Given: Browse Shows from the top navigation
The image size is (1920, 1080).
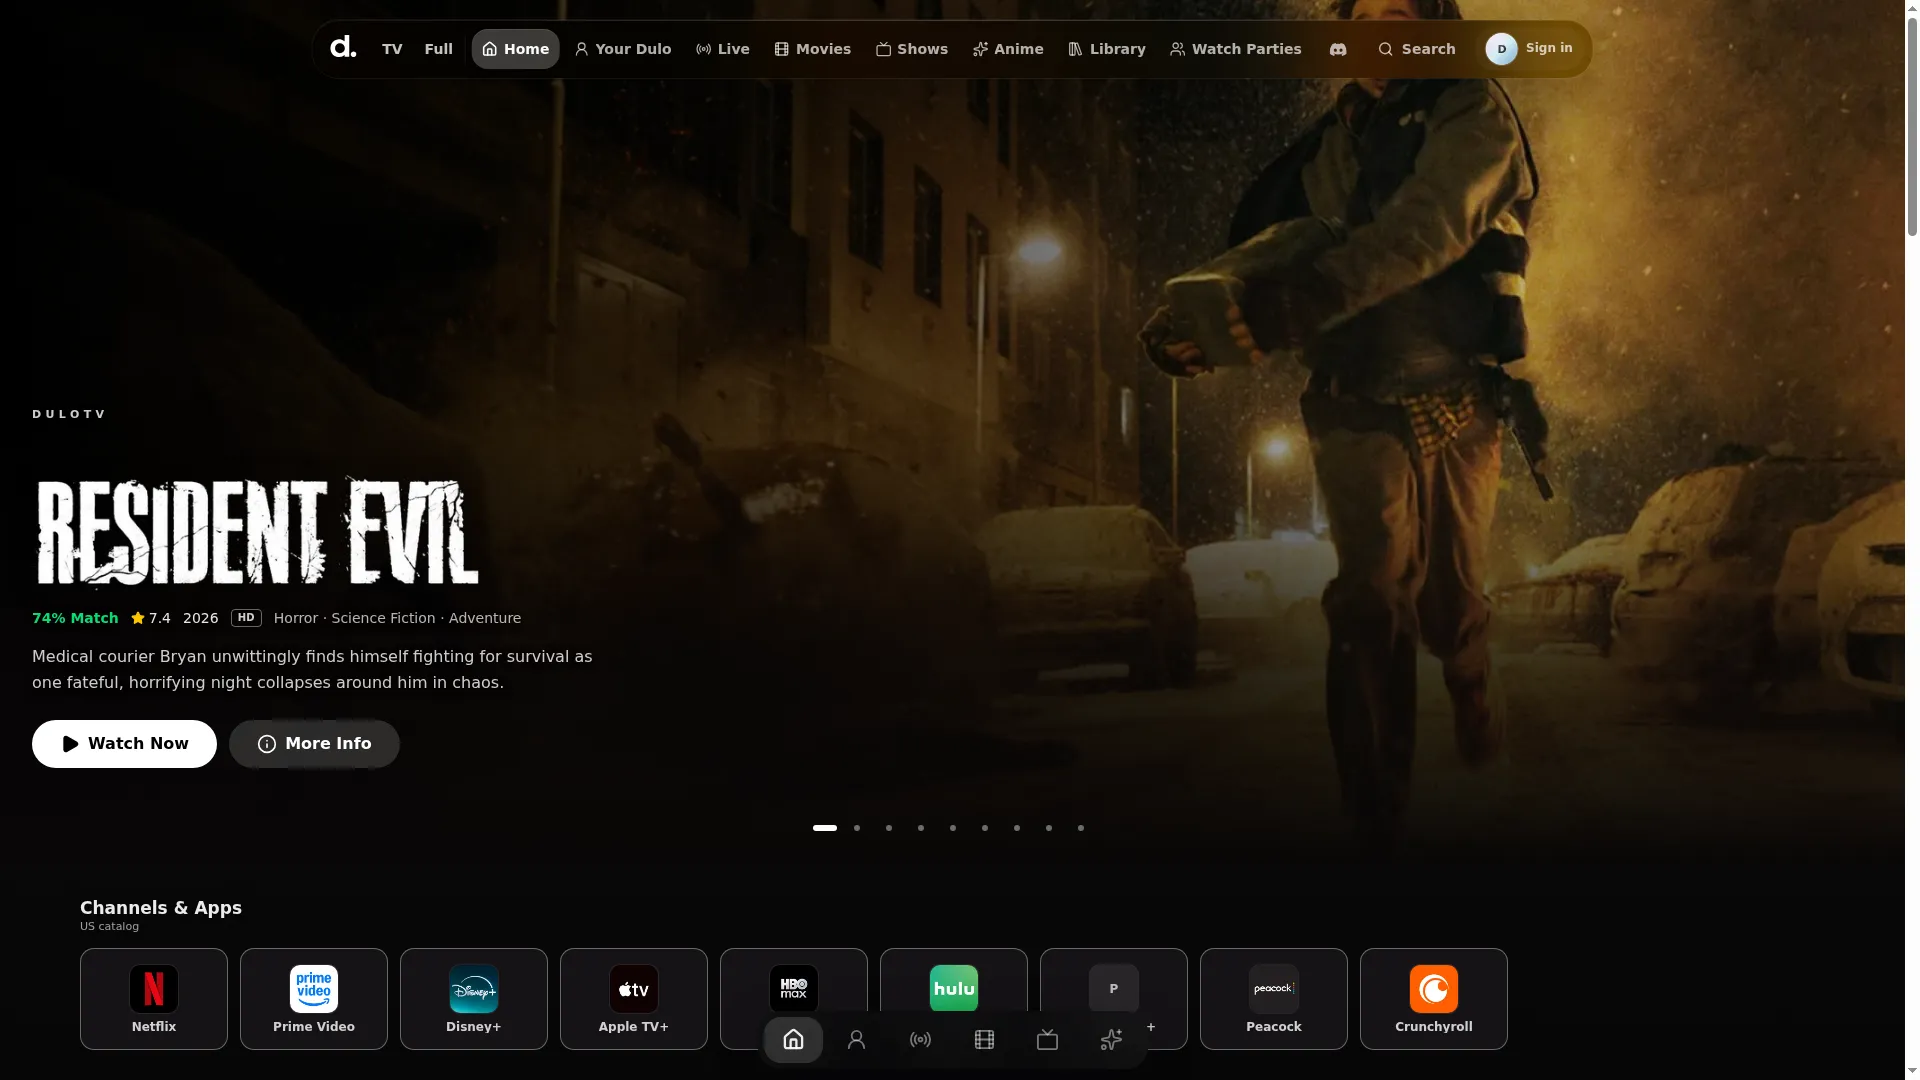Looking at the screenshot, I should (912, 49).
